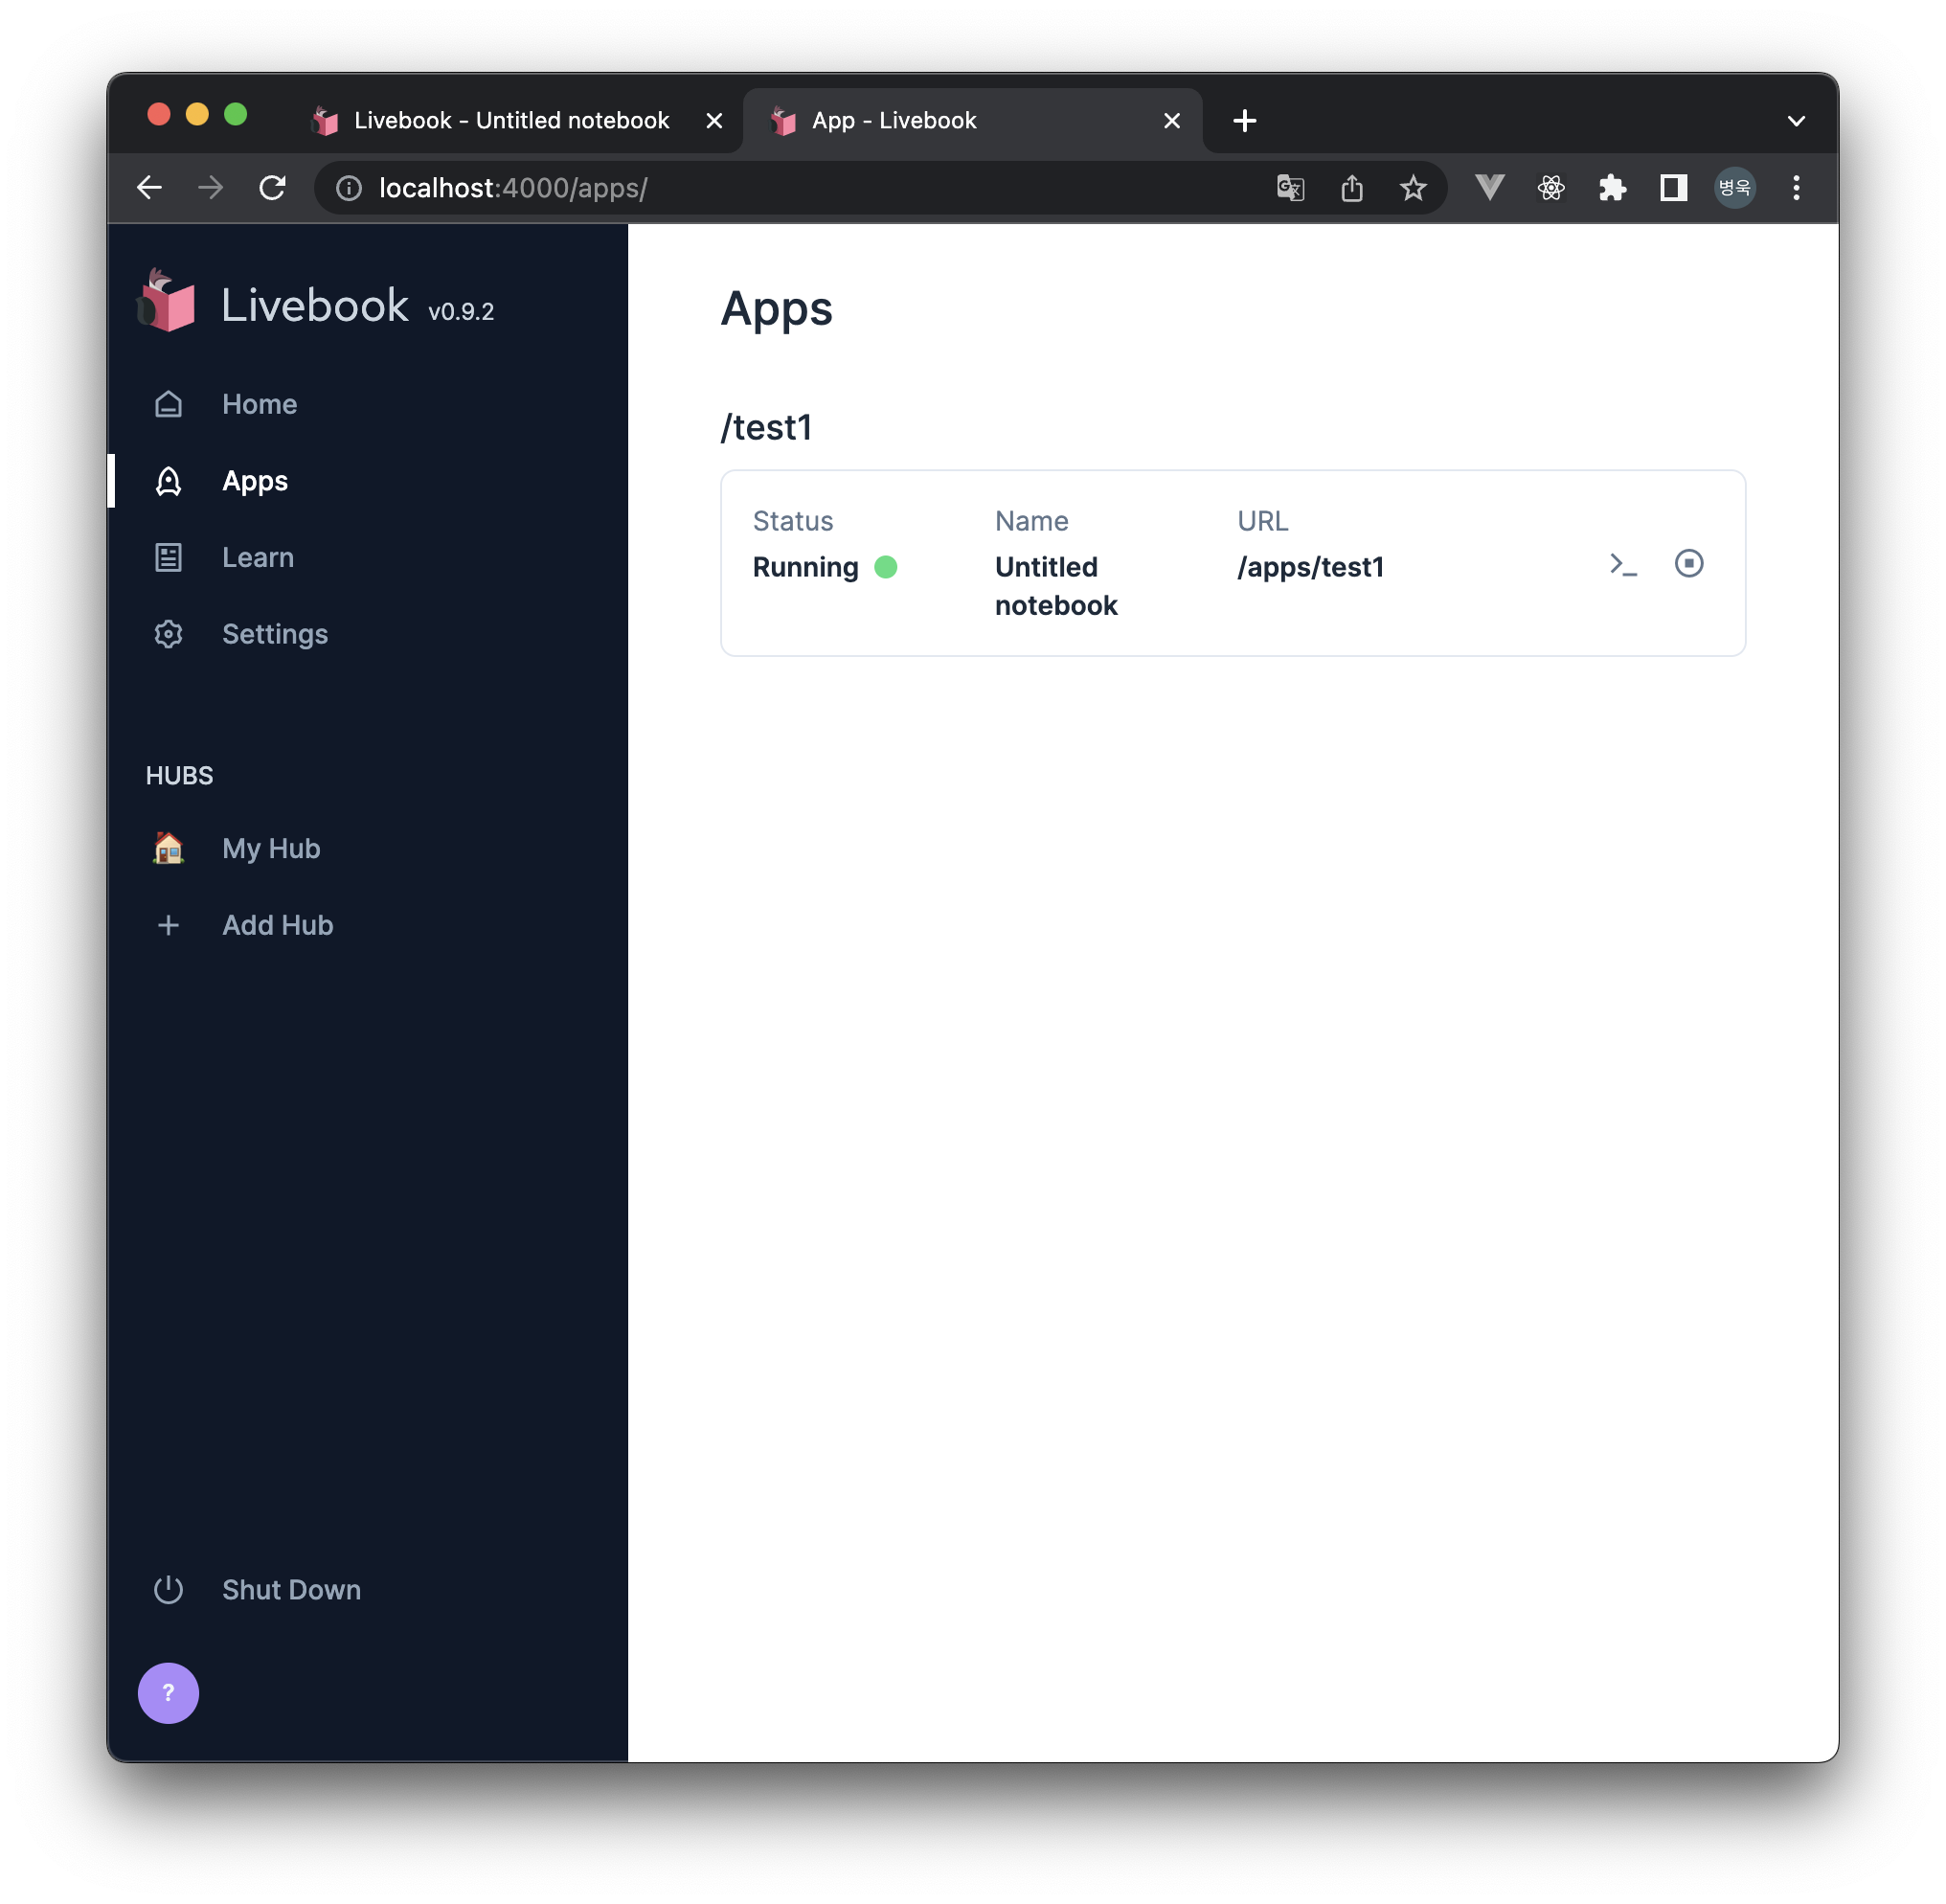Switch to the Livebook Untitled notebook tab
Image resolution: width=1946 pixels, height=1904 pixels.
click(x=511, y=120)
